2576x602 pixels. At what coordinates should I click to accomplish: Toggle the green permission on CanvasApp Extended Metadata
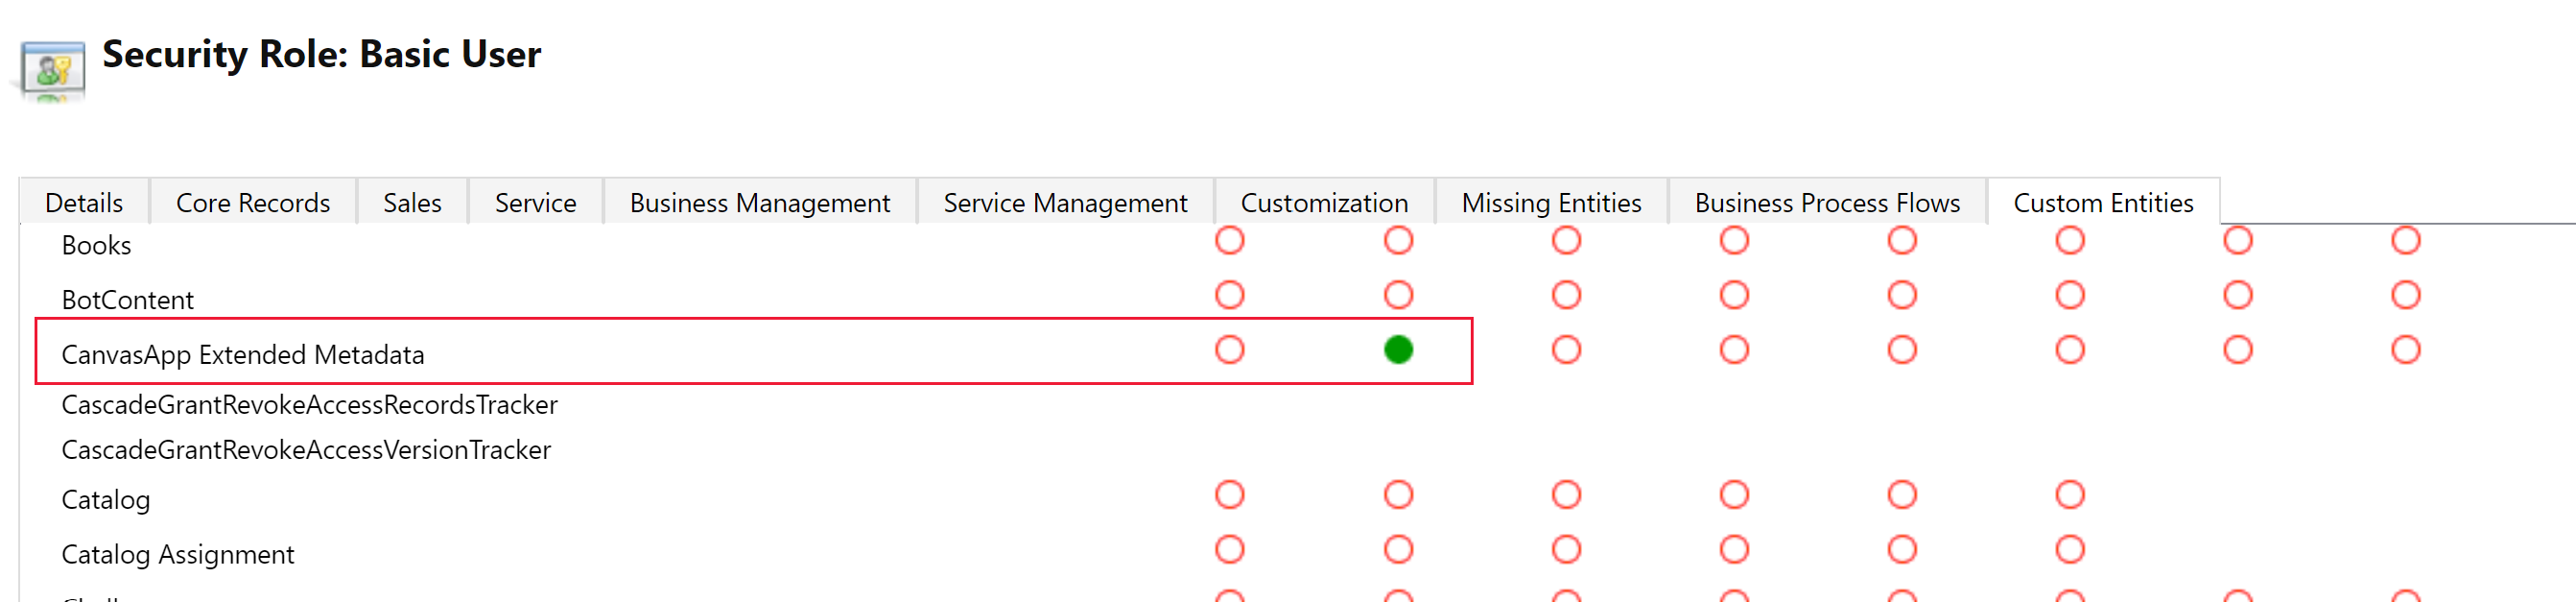(x=1398, y=351)
